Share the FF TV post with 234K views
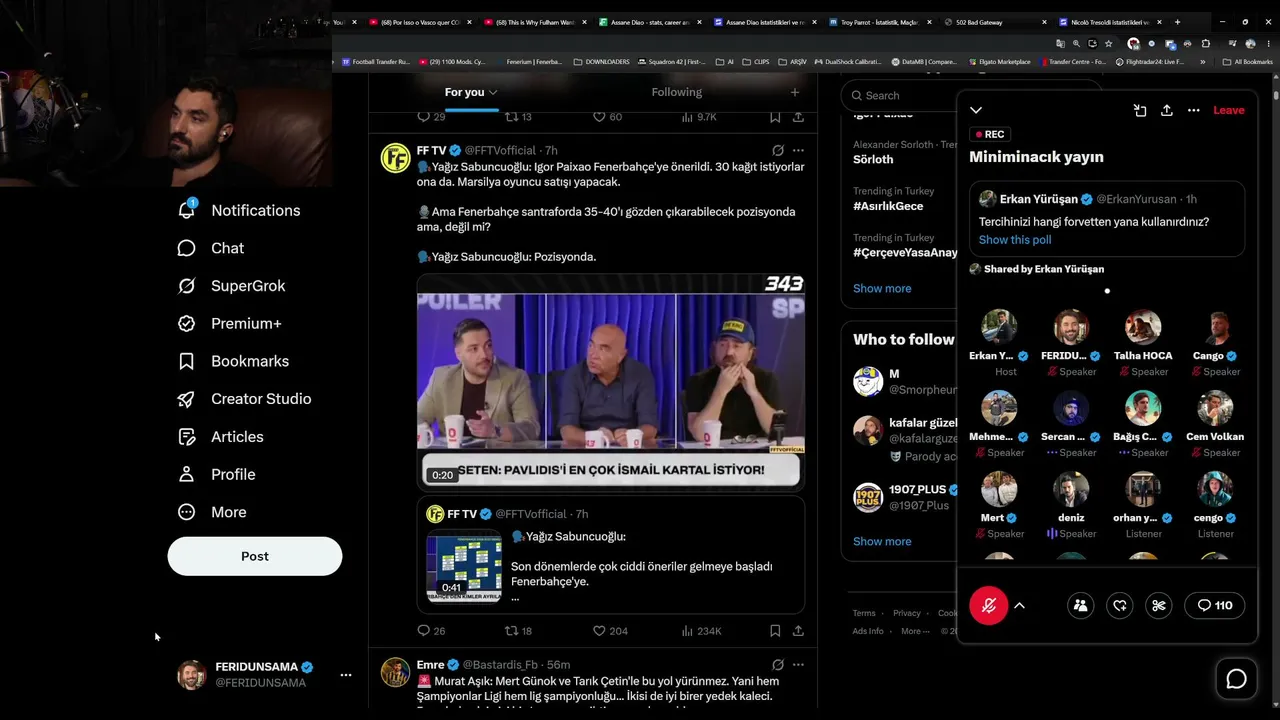The height and width of the screenshot is (720, 1280). pyautogui.click(x=798, y=631)
